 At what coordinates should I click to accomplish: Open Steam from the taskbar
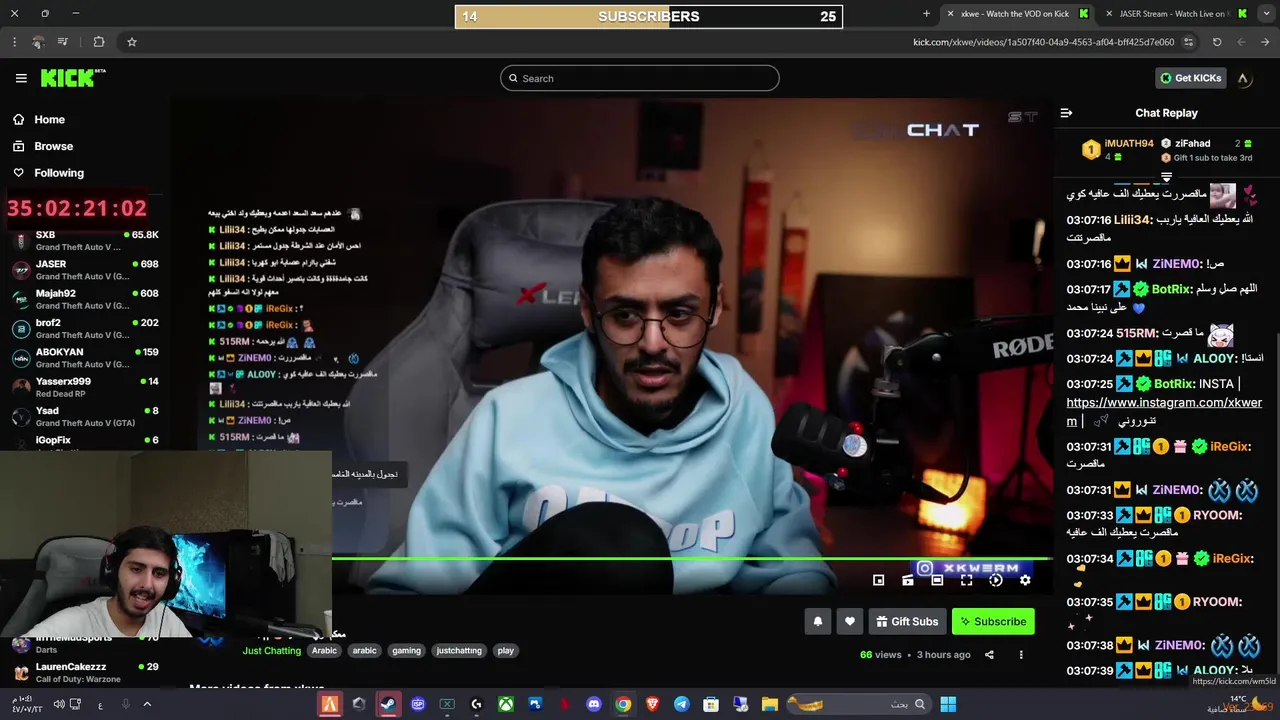(x=388, y=704)
